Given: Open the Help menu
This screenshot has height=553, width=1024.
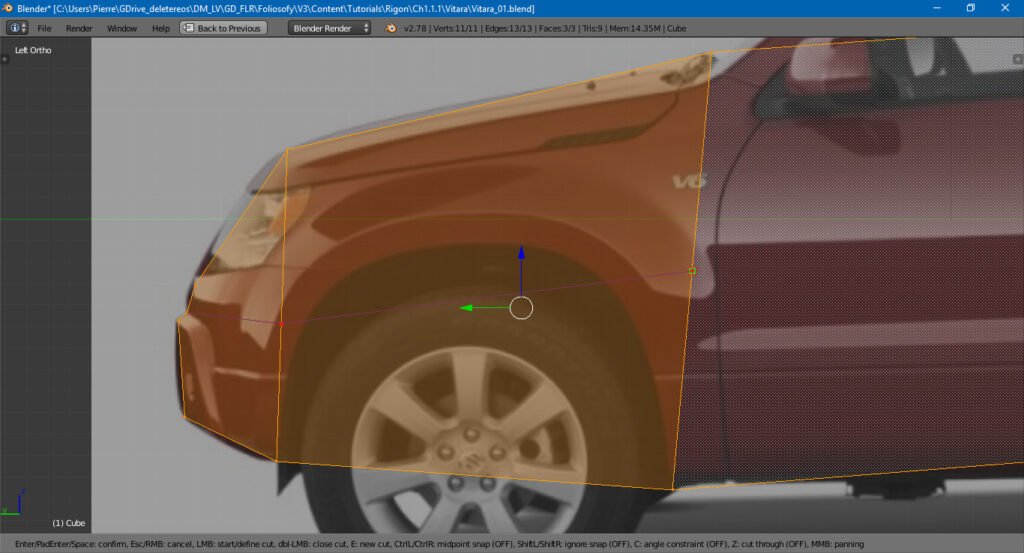Looking at the screenshot, I should click(x=161, y=28).
